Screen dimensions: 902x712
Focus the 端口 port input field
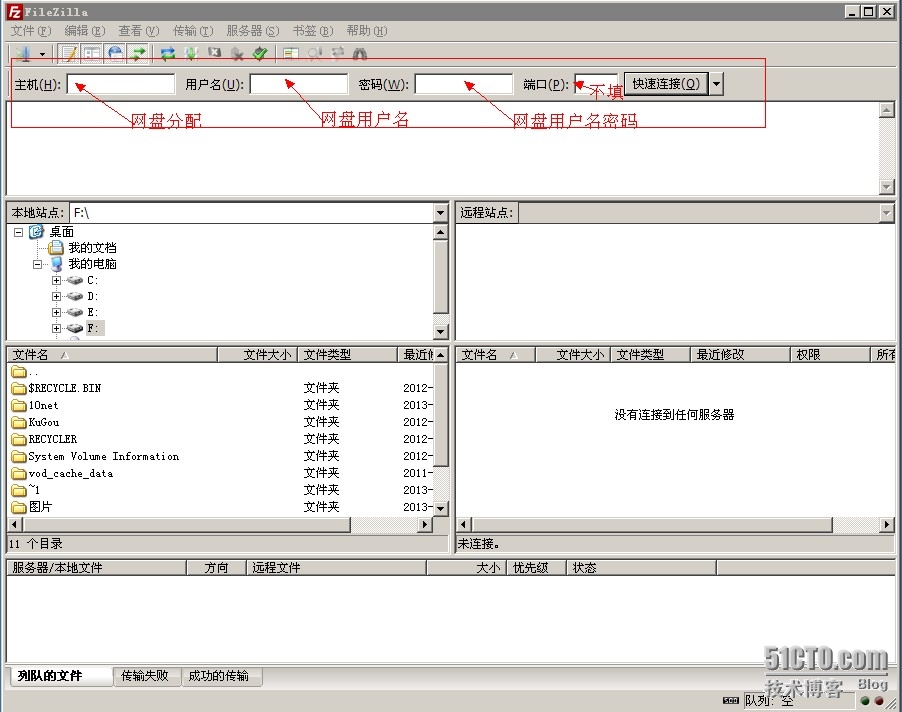pyautogui.click(x=597, y=84)
